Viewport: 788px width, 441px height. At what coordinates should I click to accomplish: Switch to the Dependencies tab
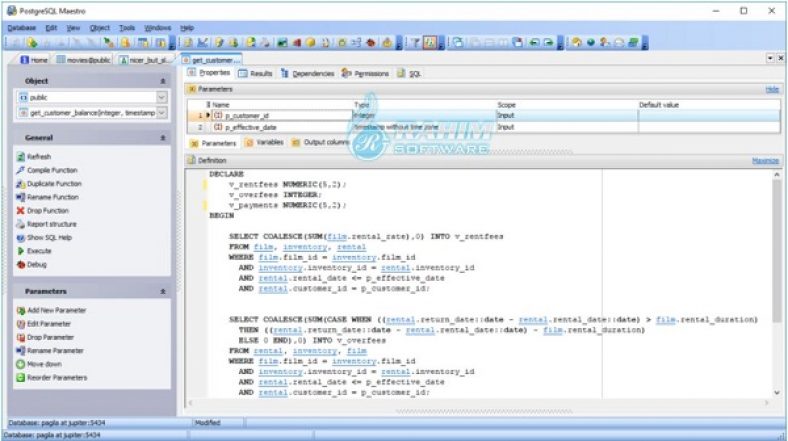[307, 73]
